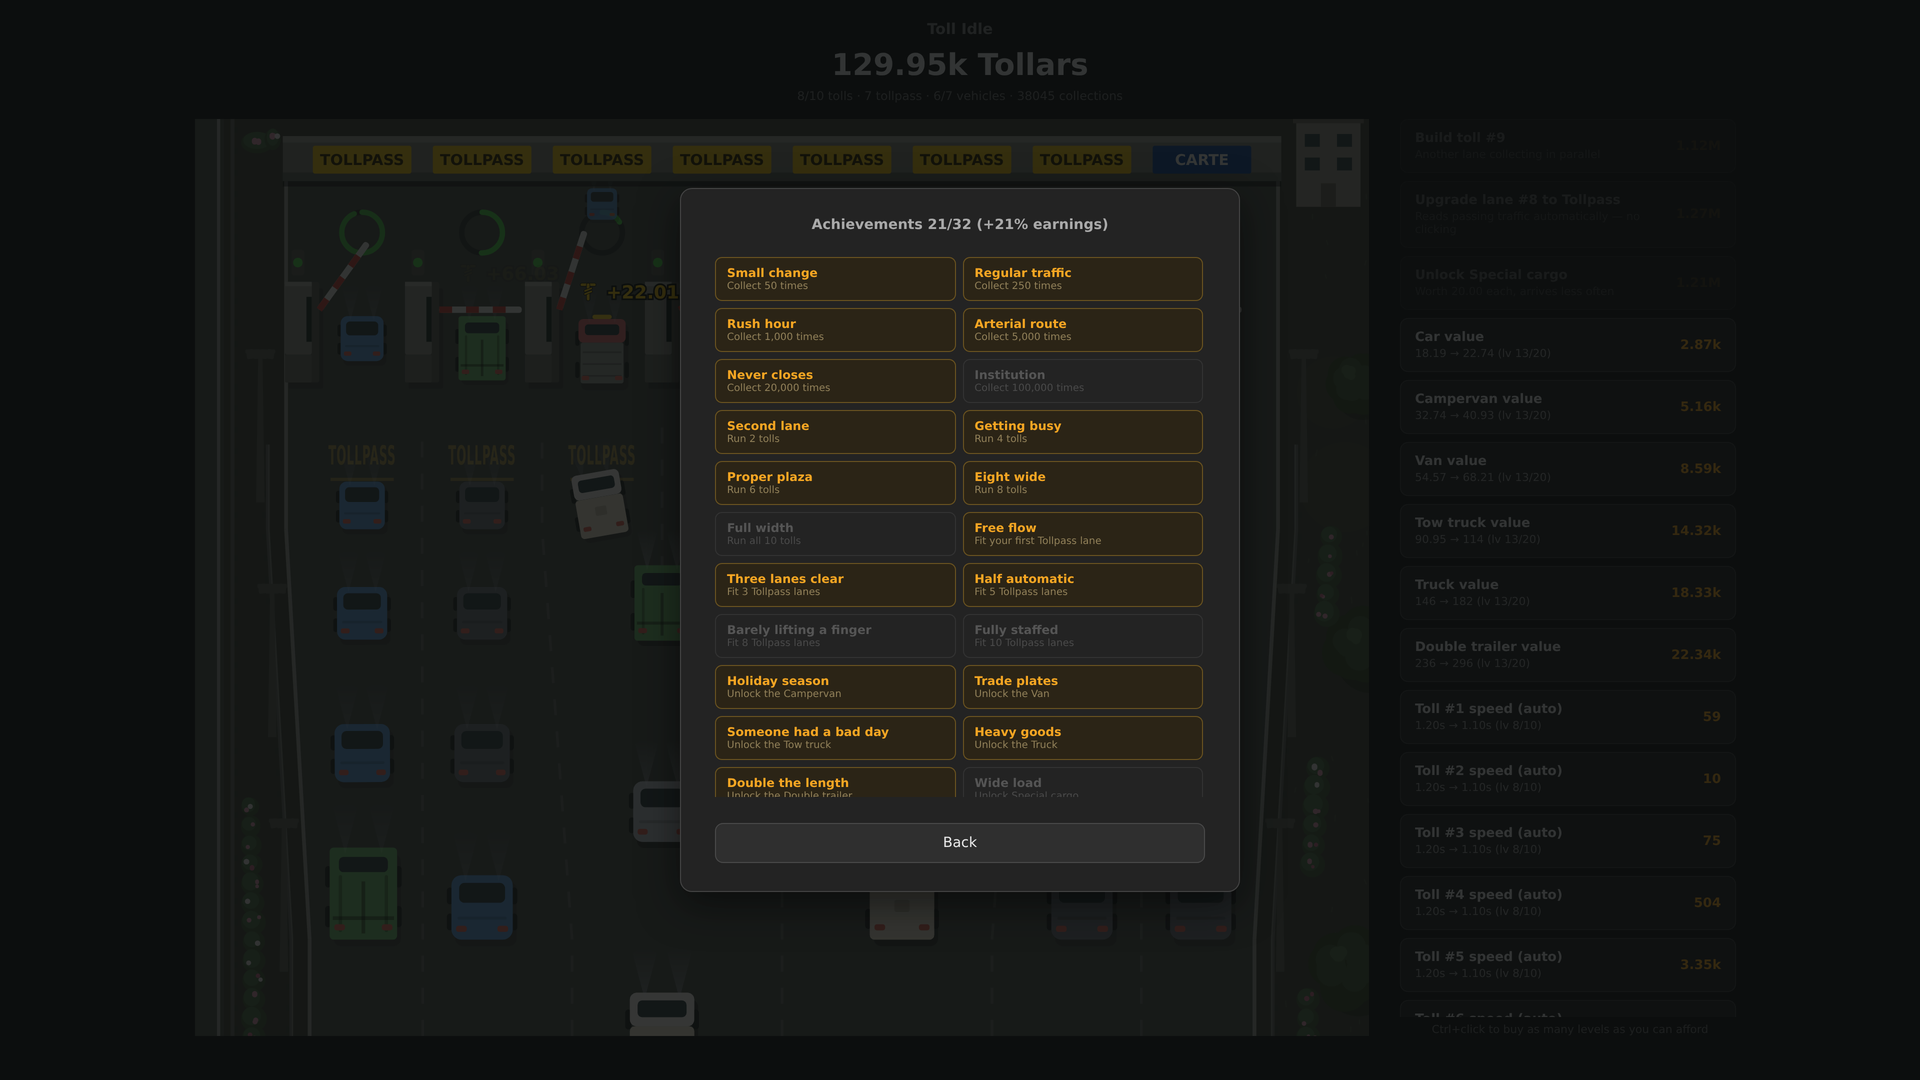Click the Eight wide achievement
The image size is (1920, 1080).
[1082, 483]
